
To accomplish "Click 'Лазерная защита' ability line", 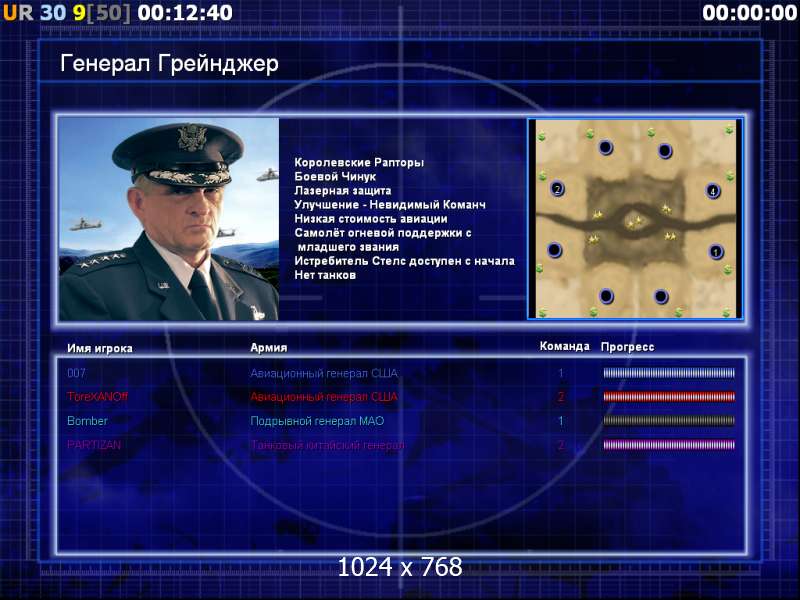I will pos(342,191).
